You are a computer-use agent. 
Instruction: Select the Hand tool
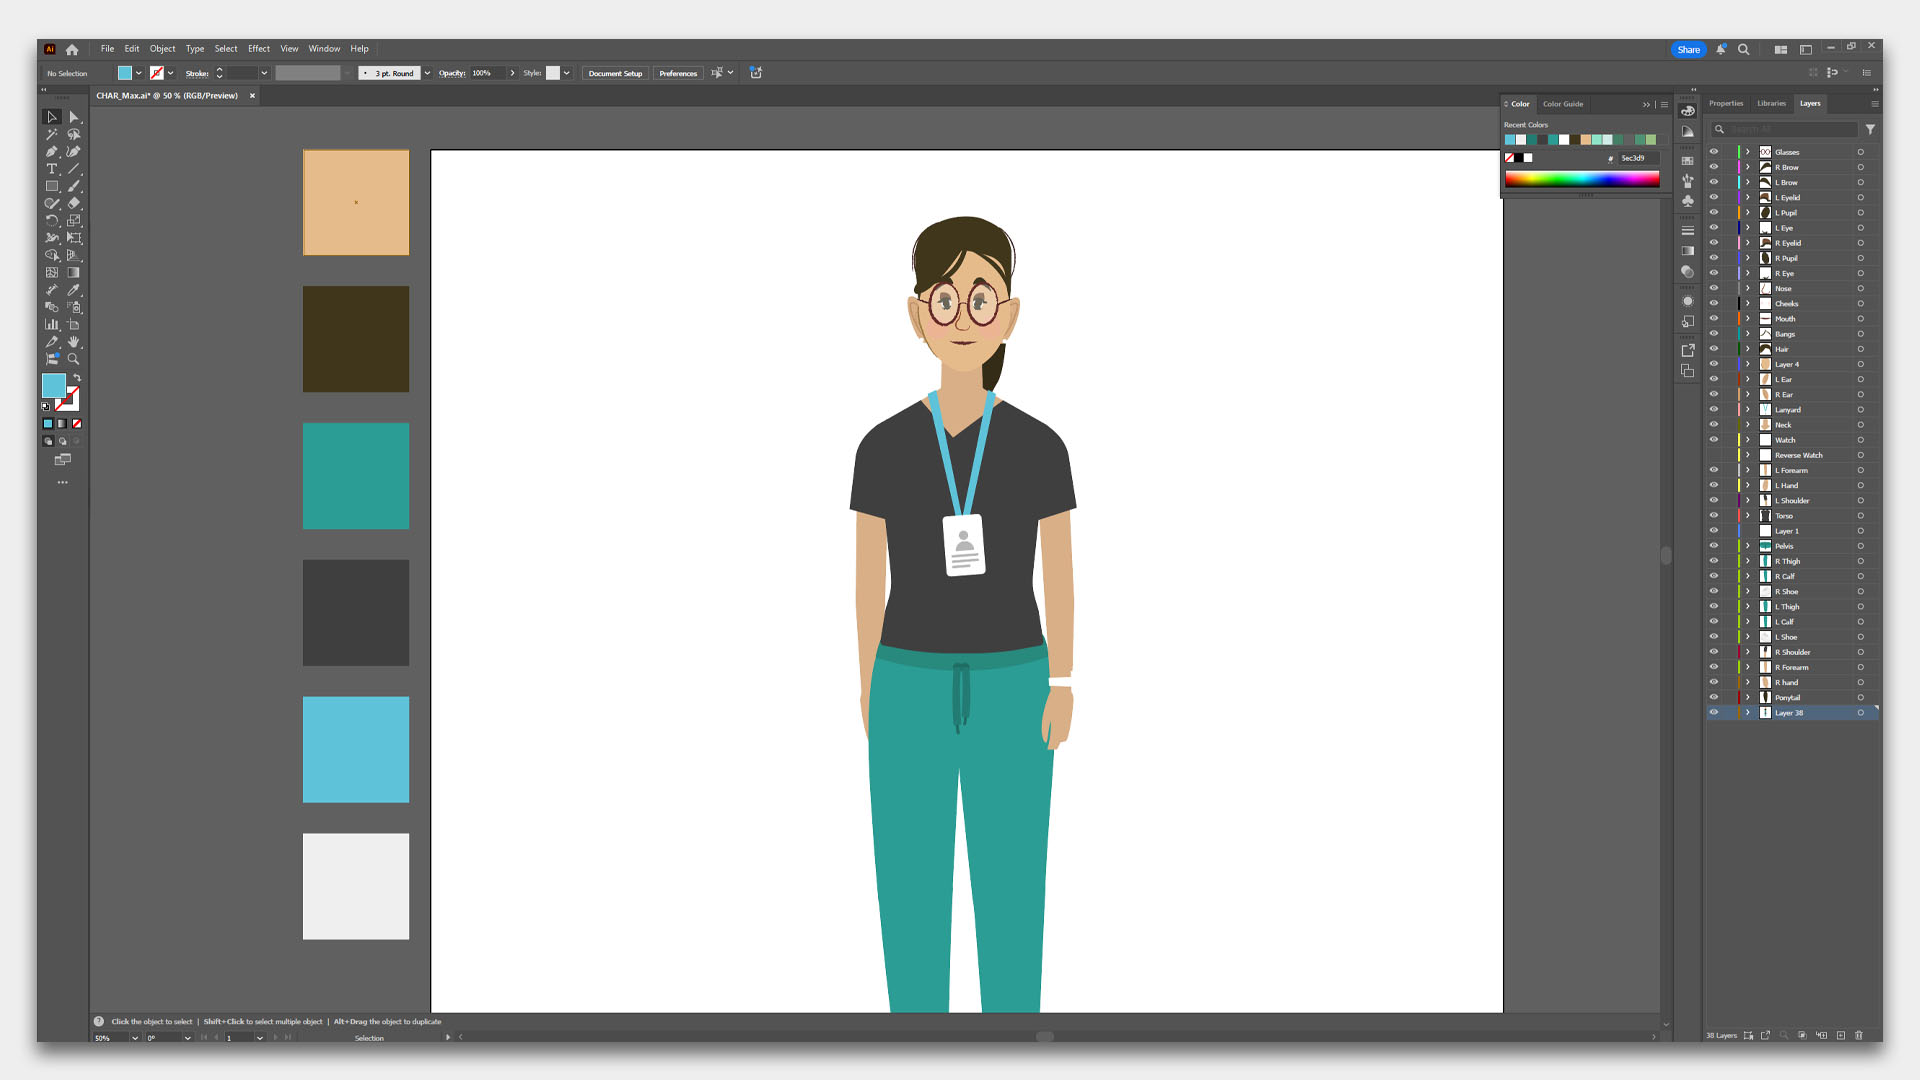pos(74,342)
